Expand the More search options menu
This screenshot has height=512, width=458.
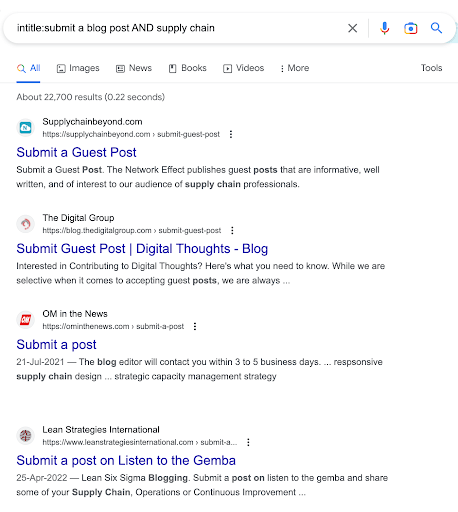(x=294, y=68)
